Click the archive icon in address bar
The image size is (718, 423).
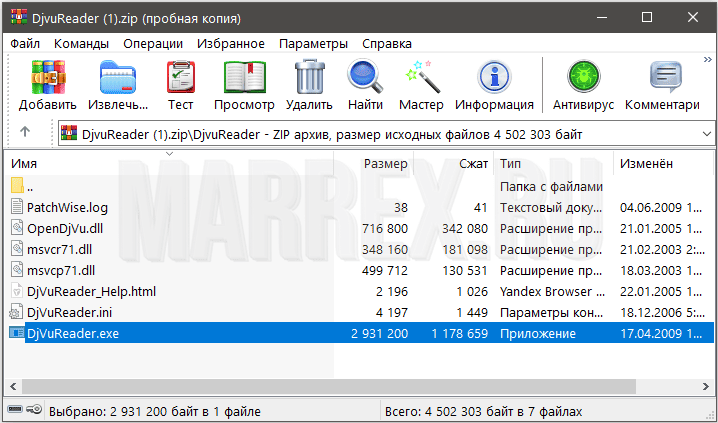click(x=69, y=133)
